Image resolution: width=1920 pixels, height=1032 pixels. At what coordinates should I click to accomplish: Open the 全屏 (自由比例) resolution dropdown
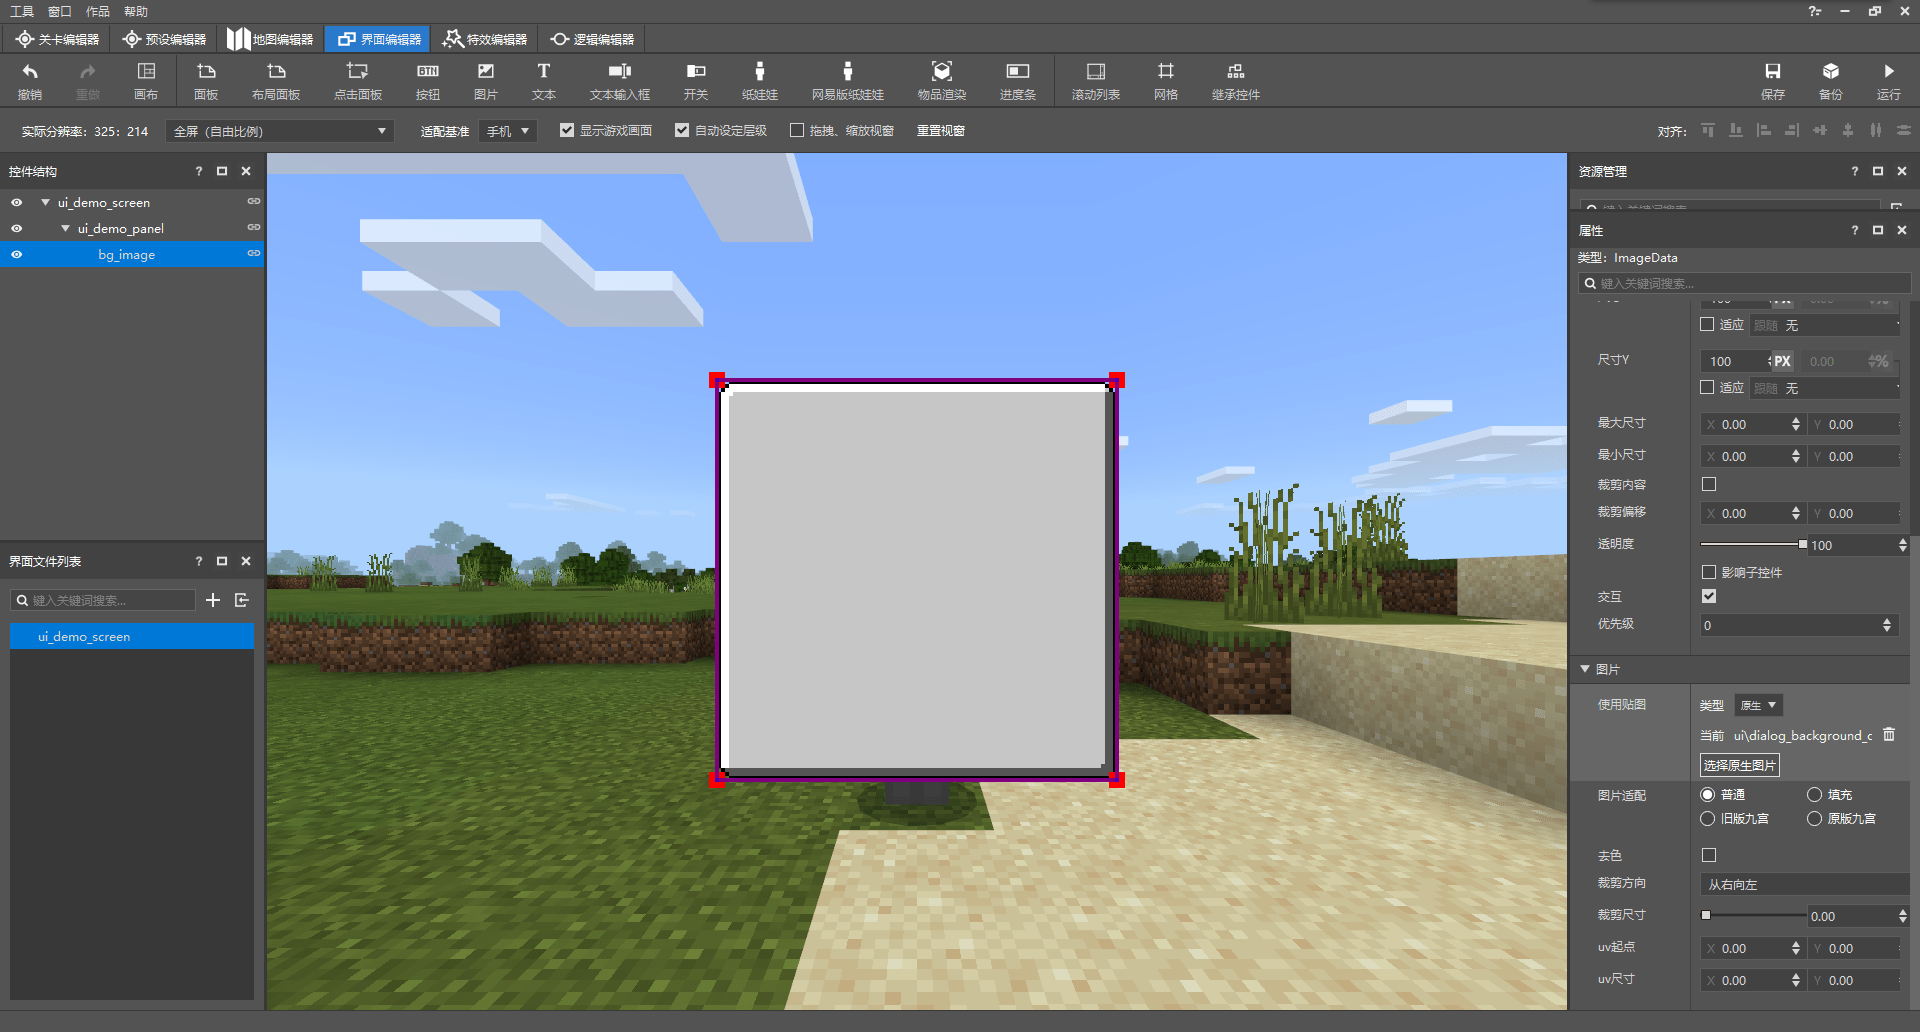[280, 131]
